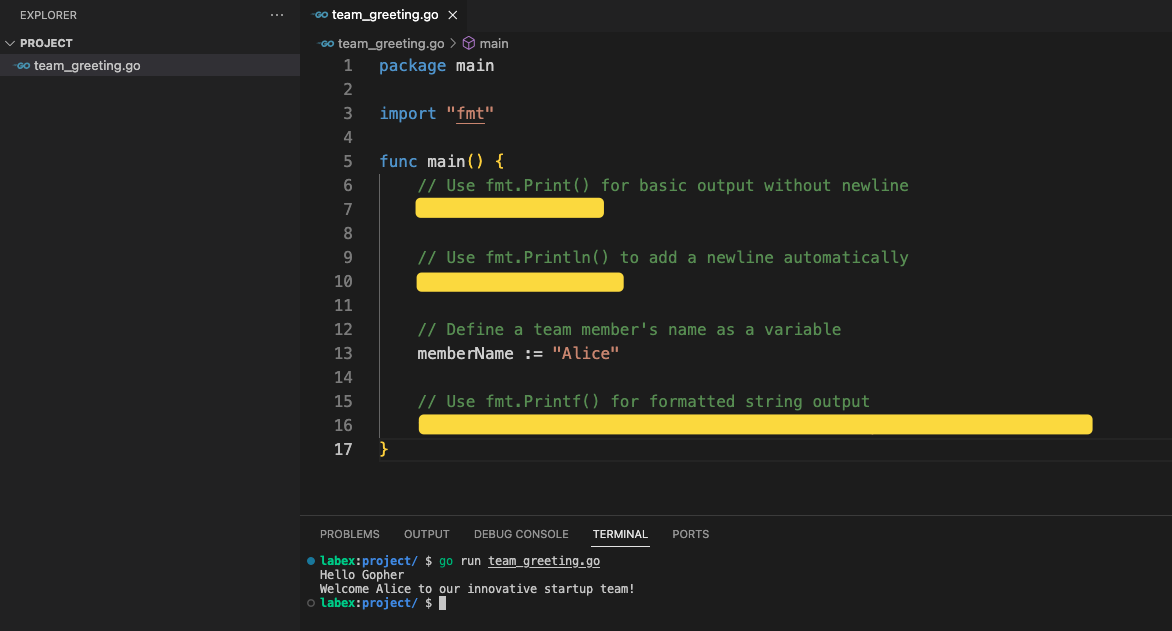Click line number 13 in the gutter
This screenshot has height=631, width=1172.
click(343, 353)
